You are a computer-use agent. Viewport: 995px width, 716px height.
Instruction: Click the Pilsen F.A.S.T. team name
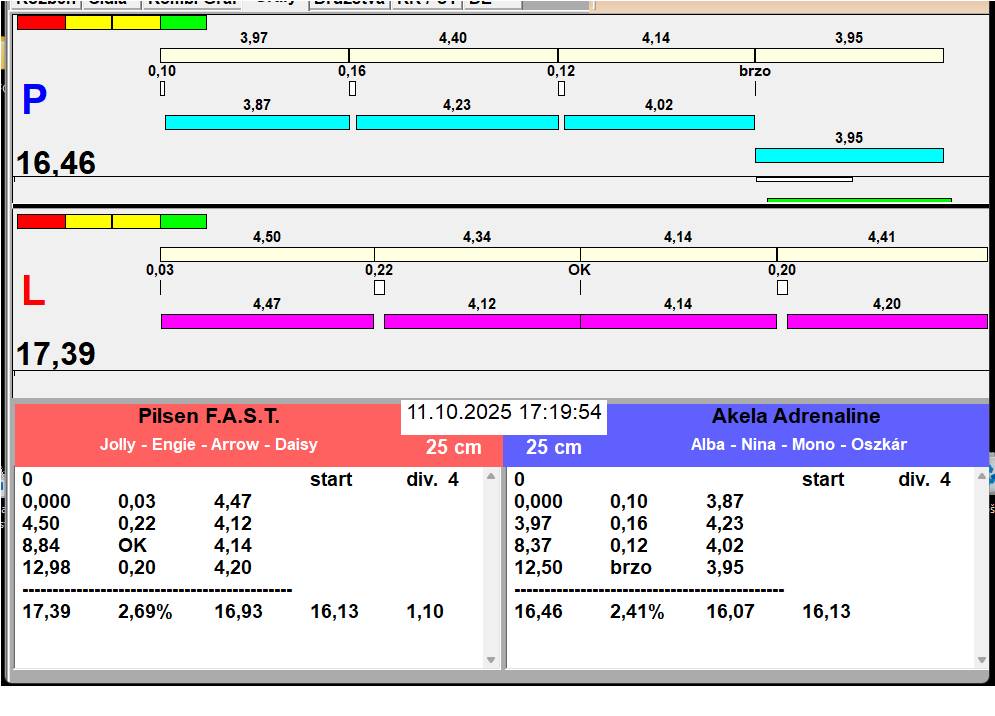[209, 416]
